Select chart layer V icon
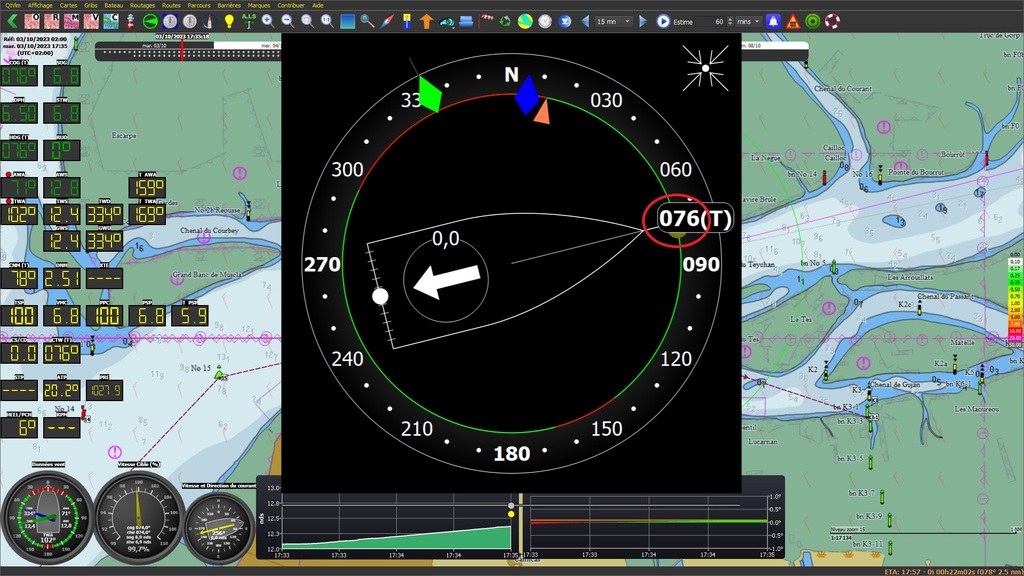The width and height of the screenshot is (1024, 576). [x=91, y=21]
